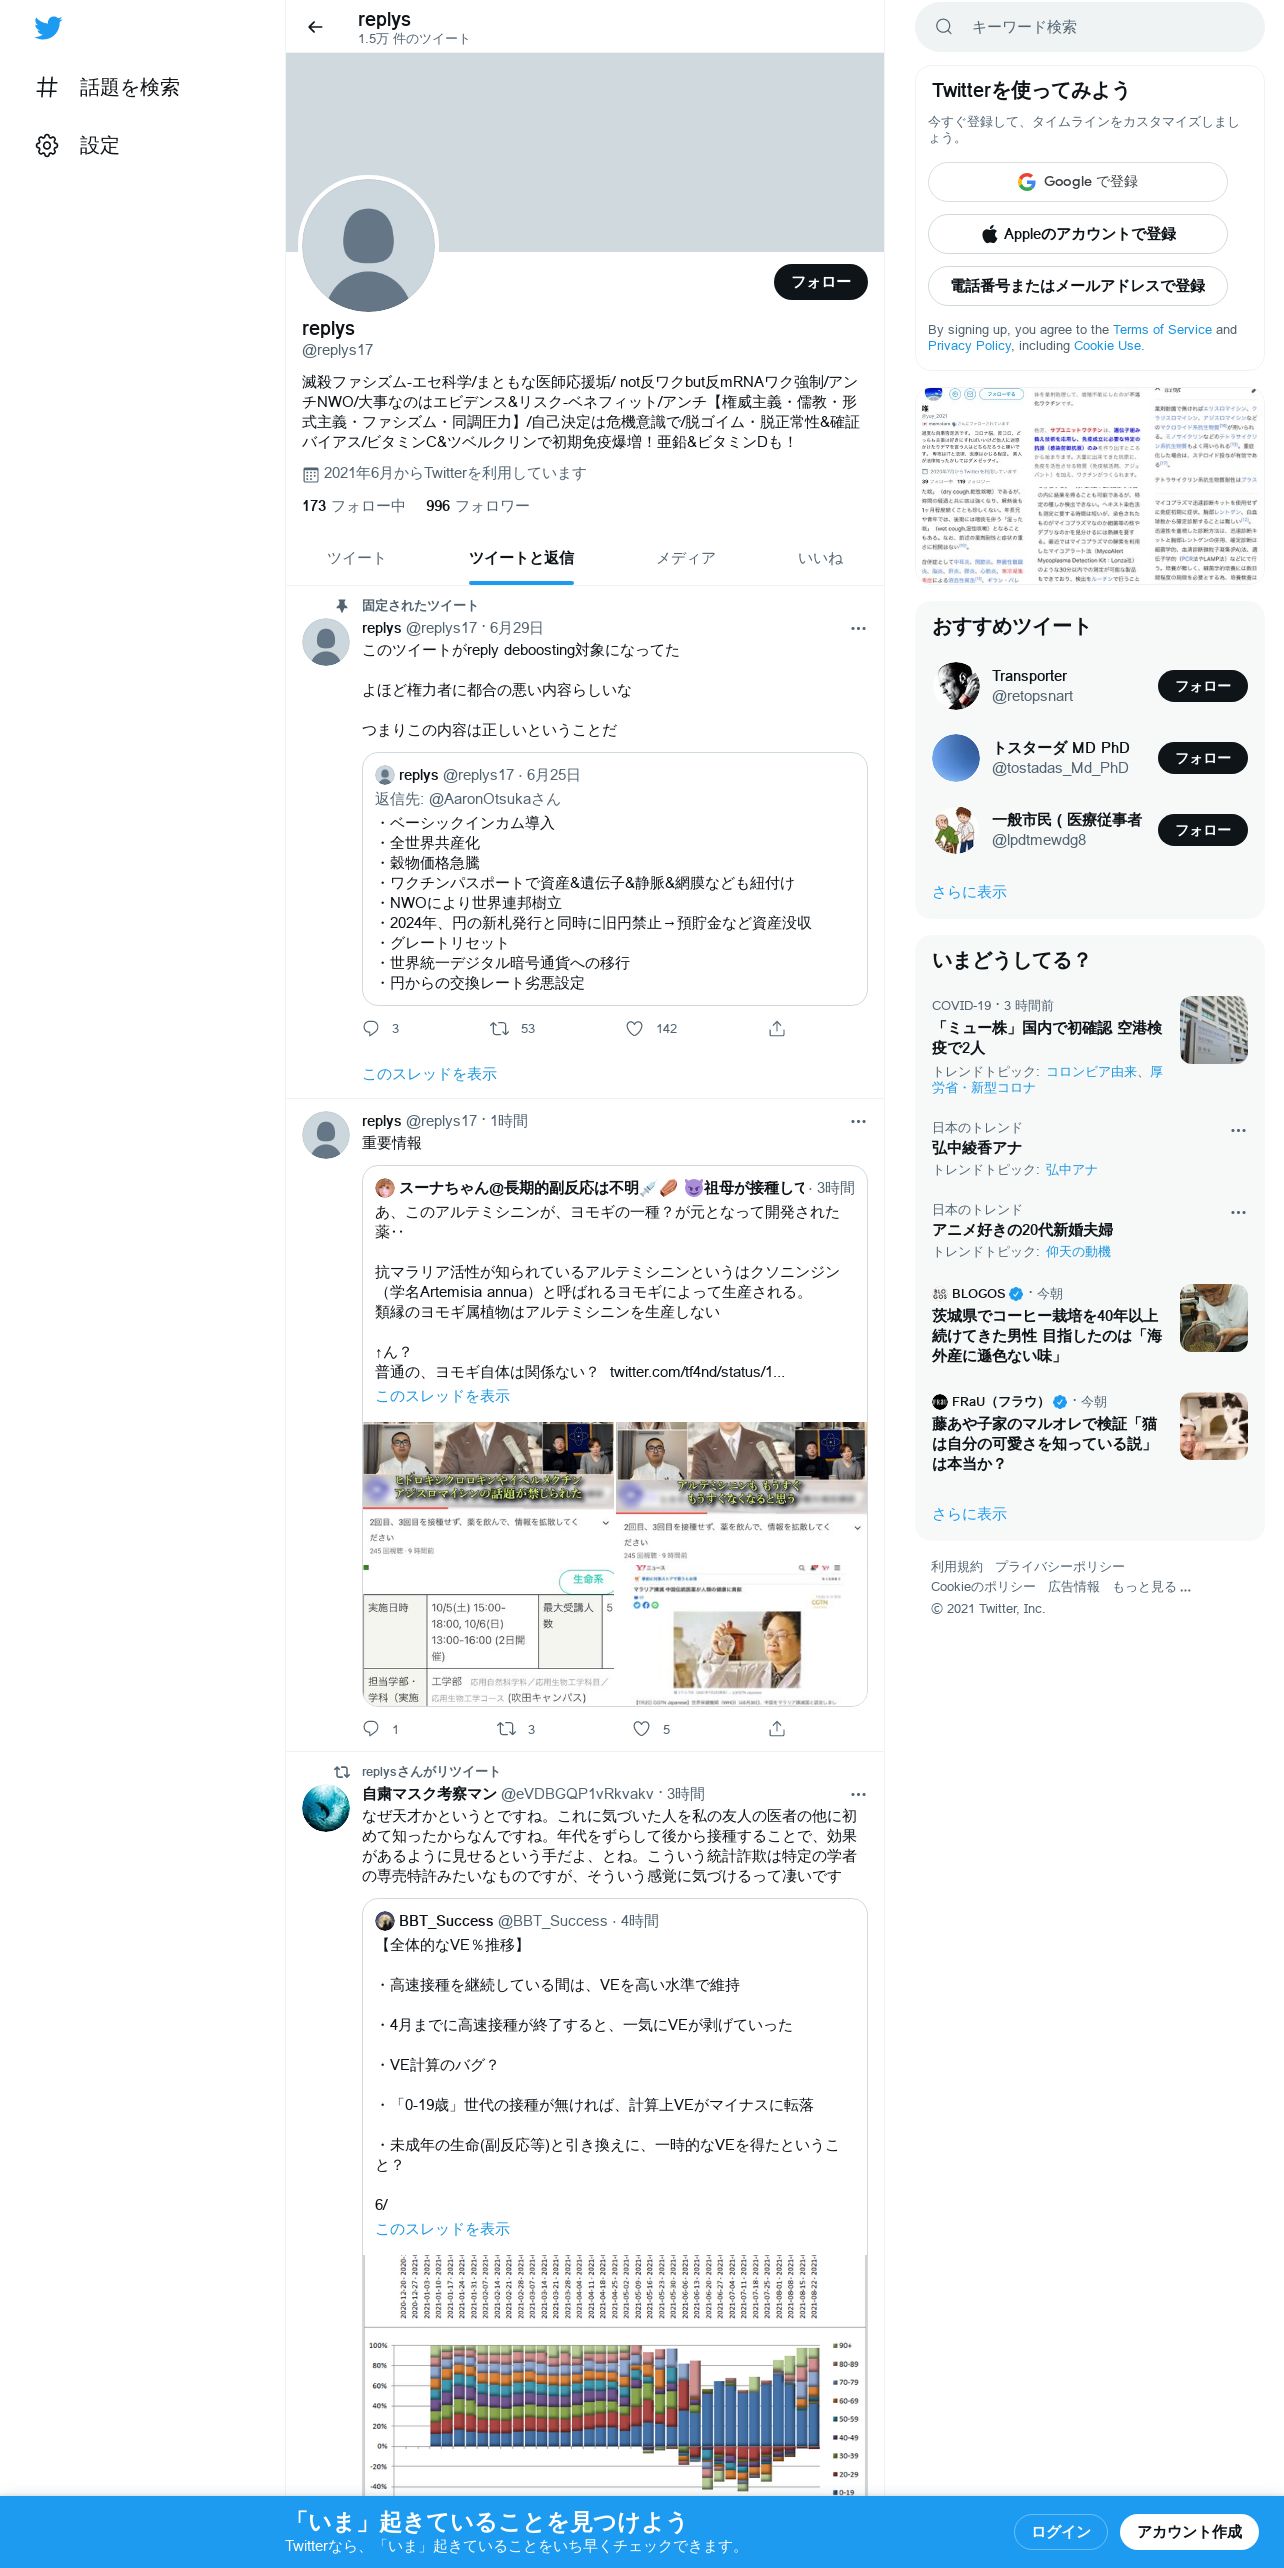The width and height of the screenshot is (1284, 2568).
Task: Follow Transporter account
Action: click(1202, 686)
